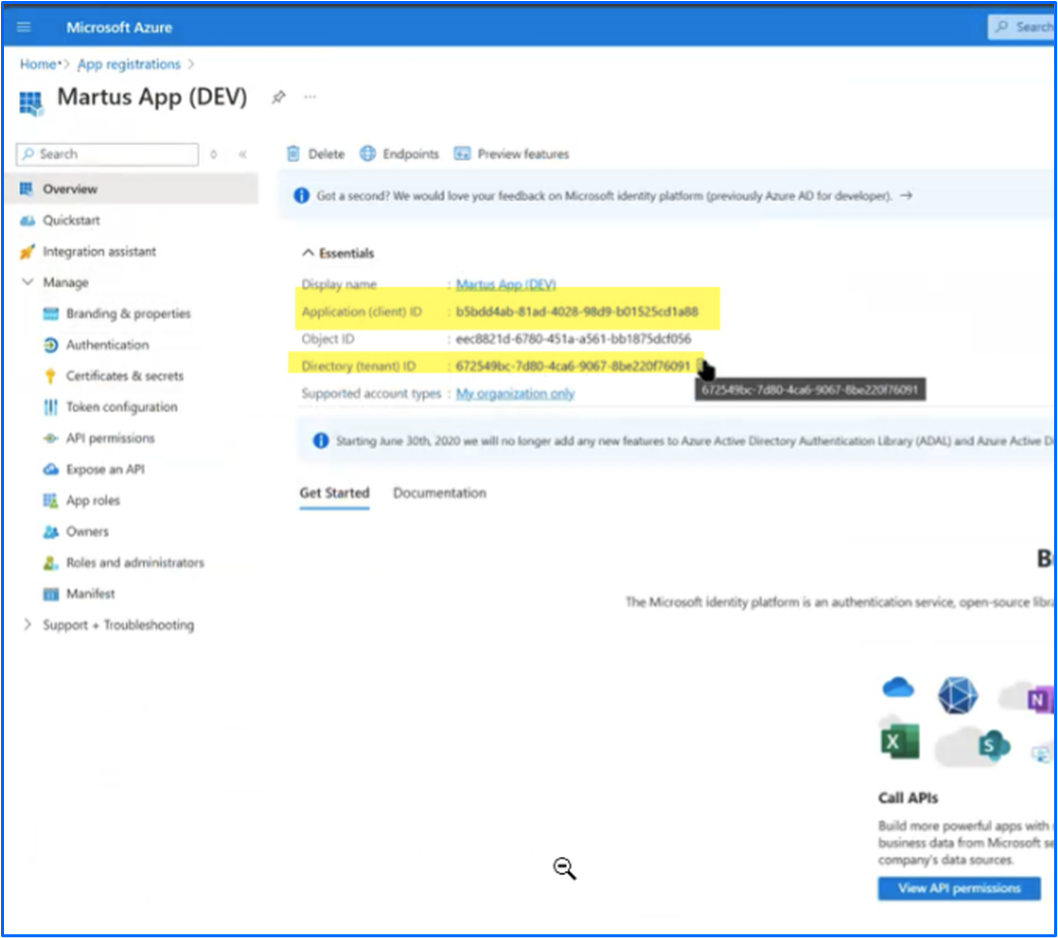Screen dimensions: 1058x938
Task: Click the Authentication icon
Action: [51, 345]
